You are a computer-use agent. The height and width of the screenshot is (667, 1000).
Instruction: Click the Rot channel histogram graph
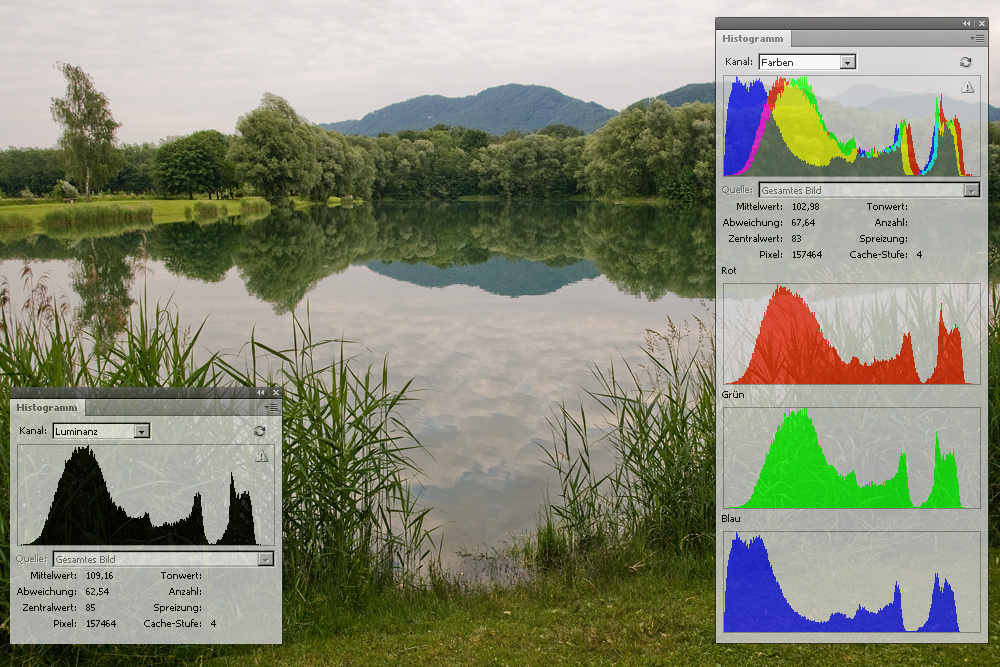852,334
